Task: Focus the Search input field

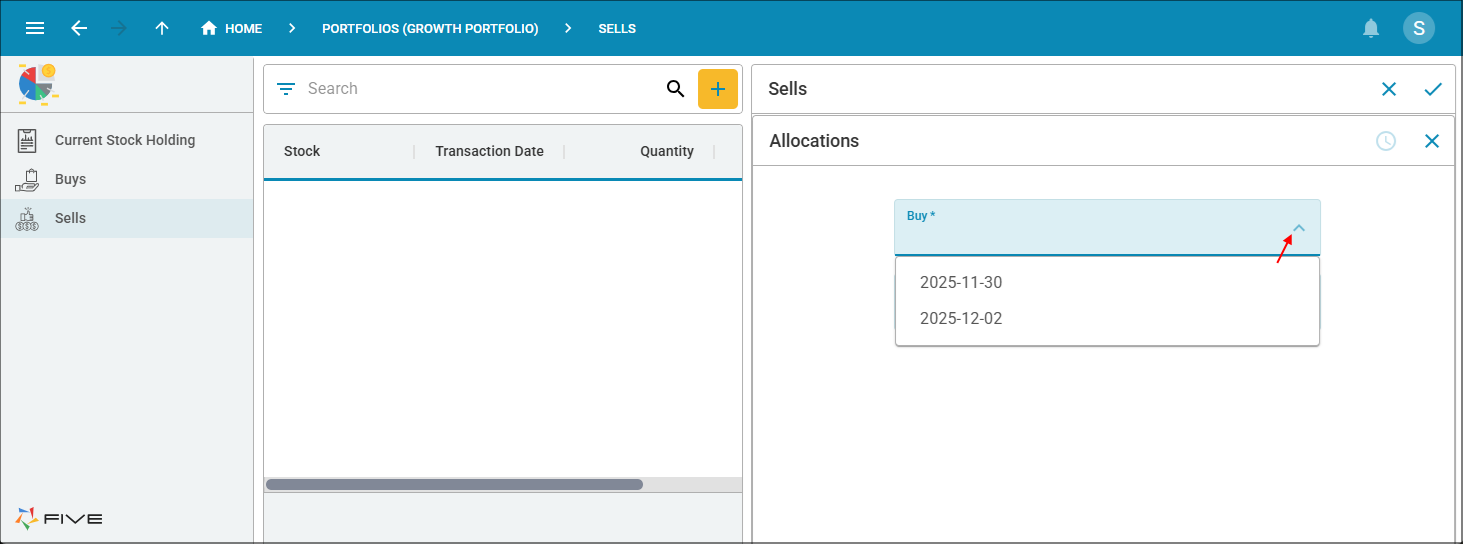Action: (480, 89)
